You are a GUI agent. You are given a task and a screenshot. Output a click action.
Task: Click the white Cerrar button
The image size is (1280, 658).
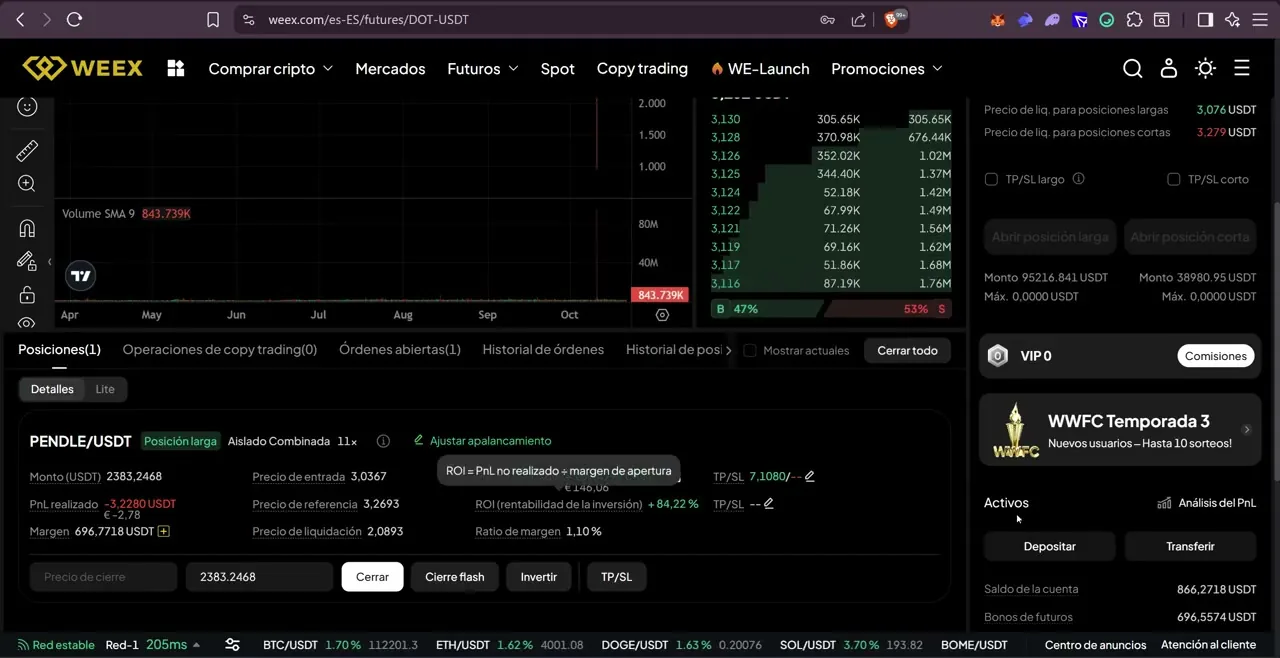click(372, 577)
